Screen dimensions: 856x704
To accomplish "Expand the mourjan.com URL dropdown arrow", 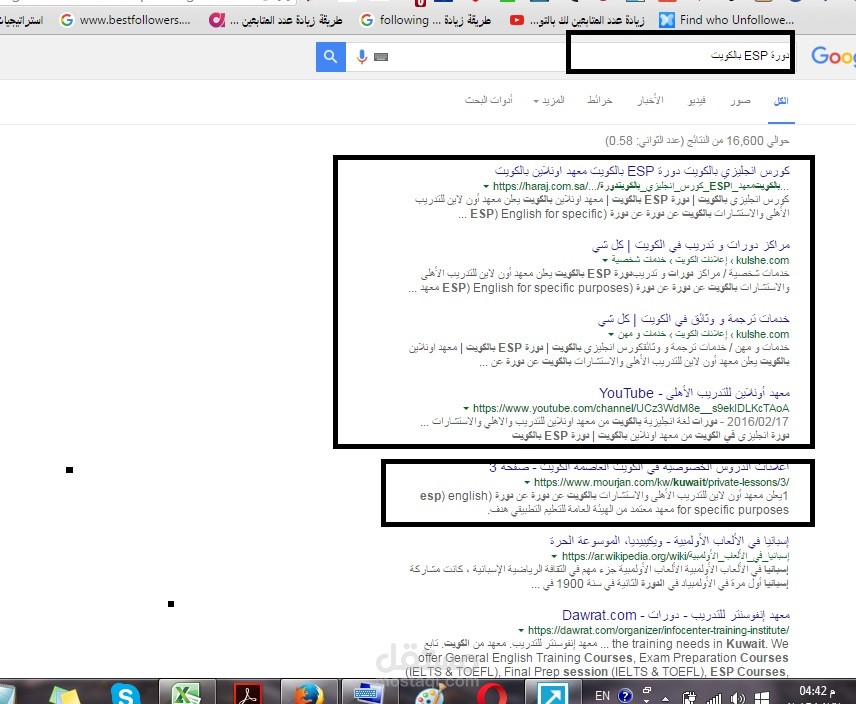I will (x=527, y=482).
